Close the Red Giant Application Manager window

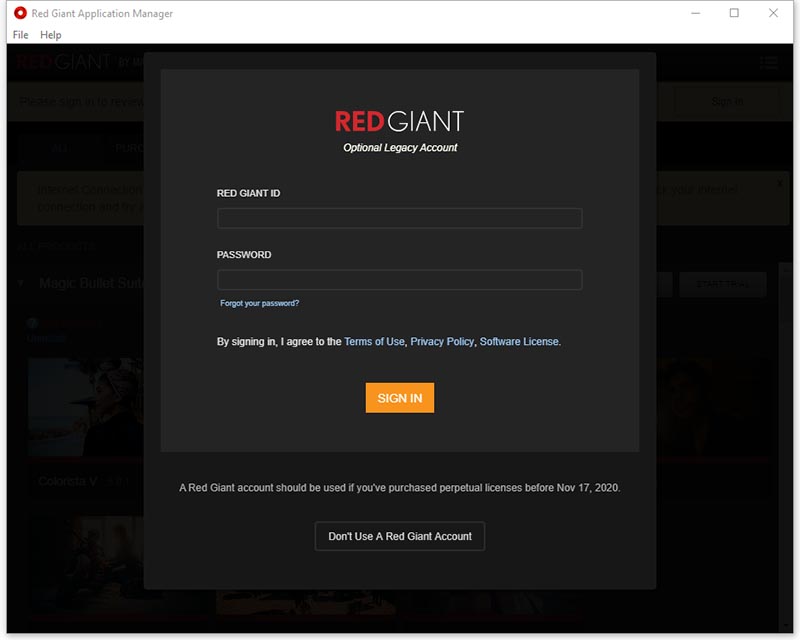pyautogui.click(x=773, y=13)
